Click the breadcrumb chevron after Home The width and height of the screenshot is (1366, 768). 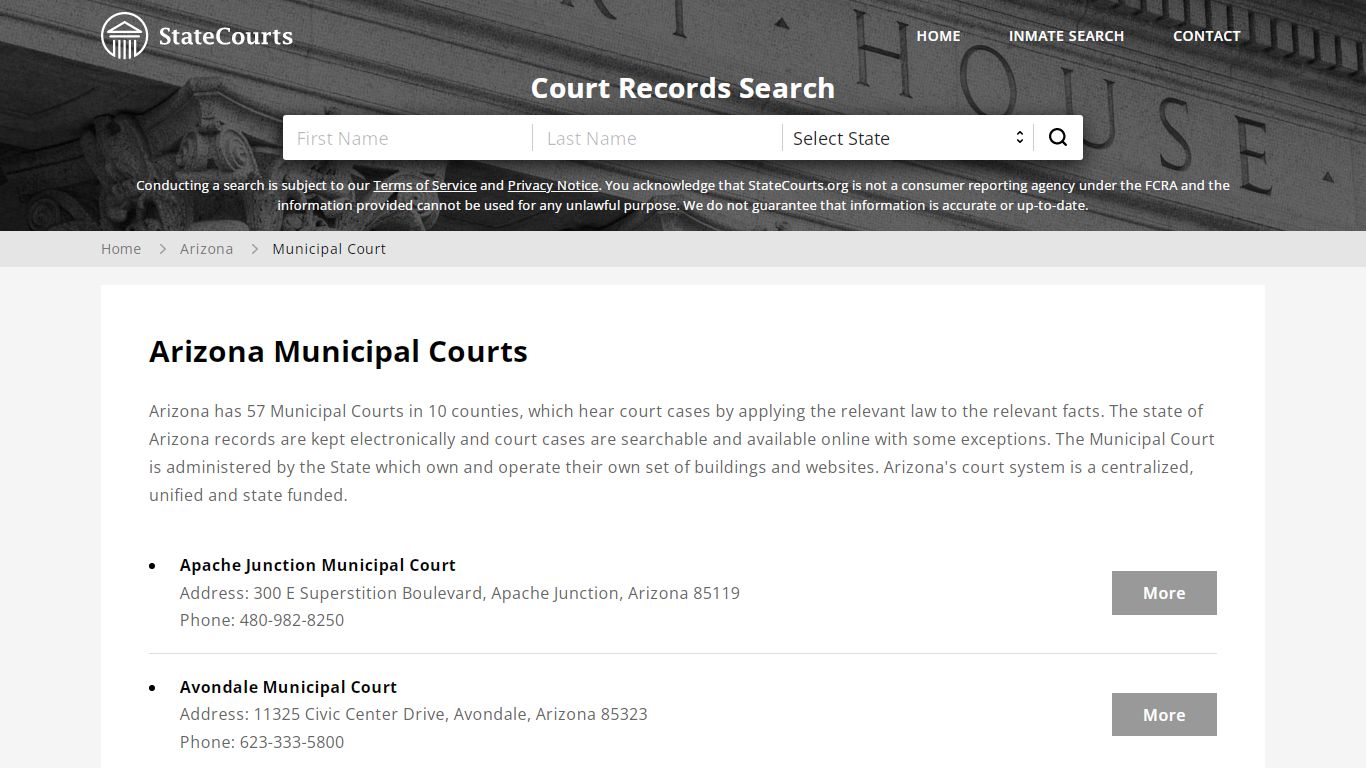point(161,249)
